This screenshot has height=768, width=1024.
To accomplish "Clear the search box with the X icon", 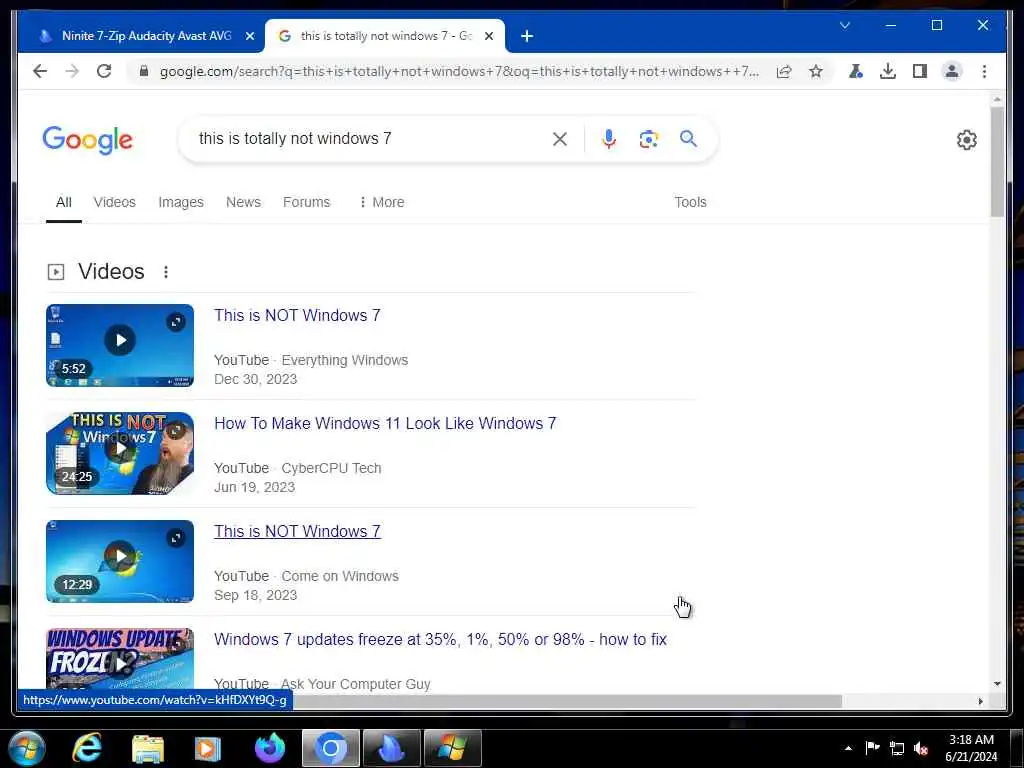I will 560,139.
